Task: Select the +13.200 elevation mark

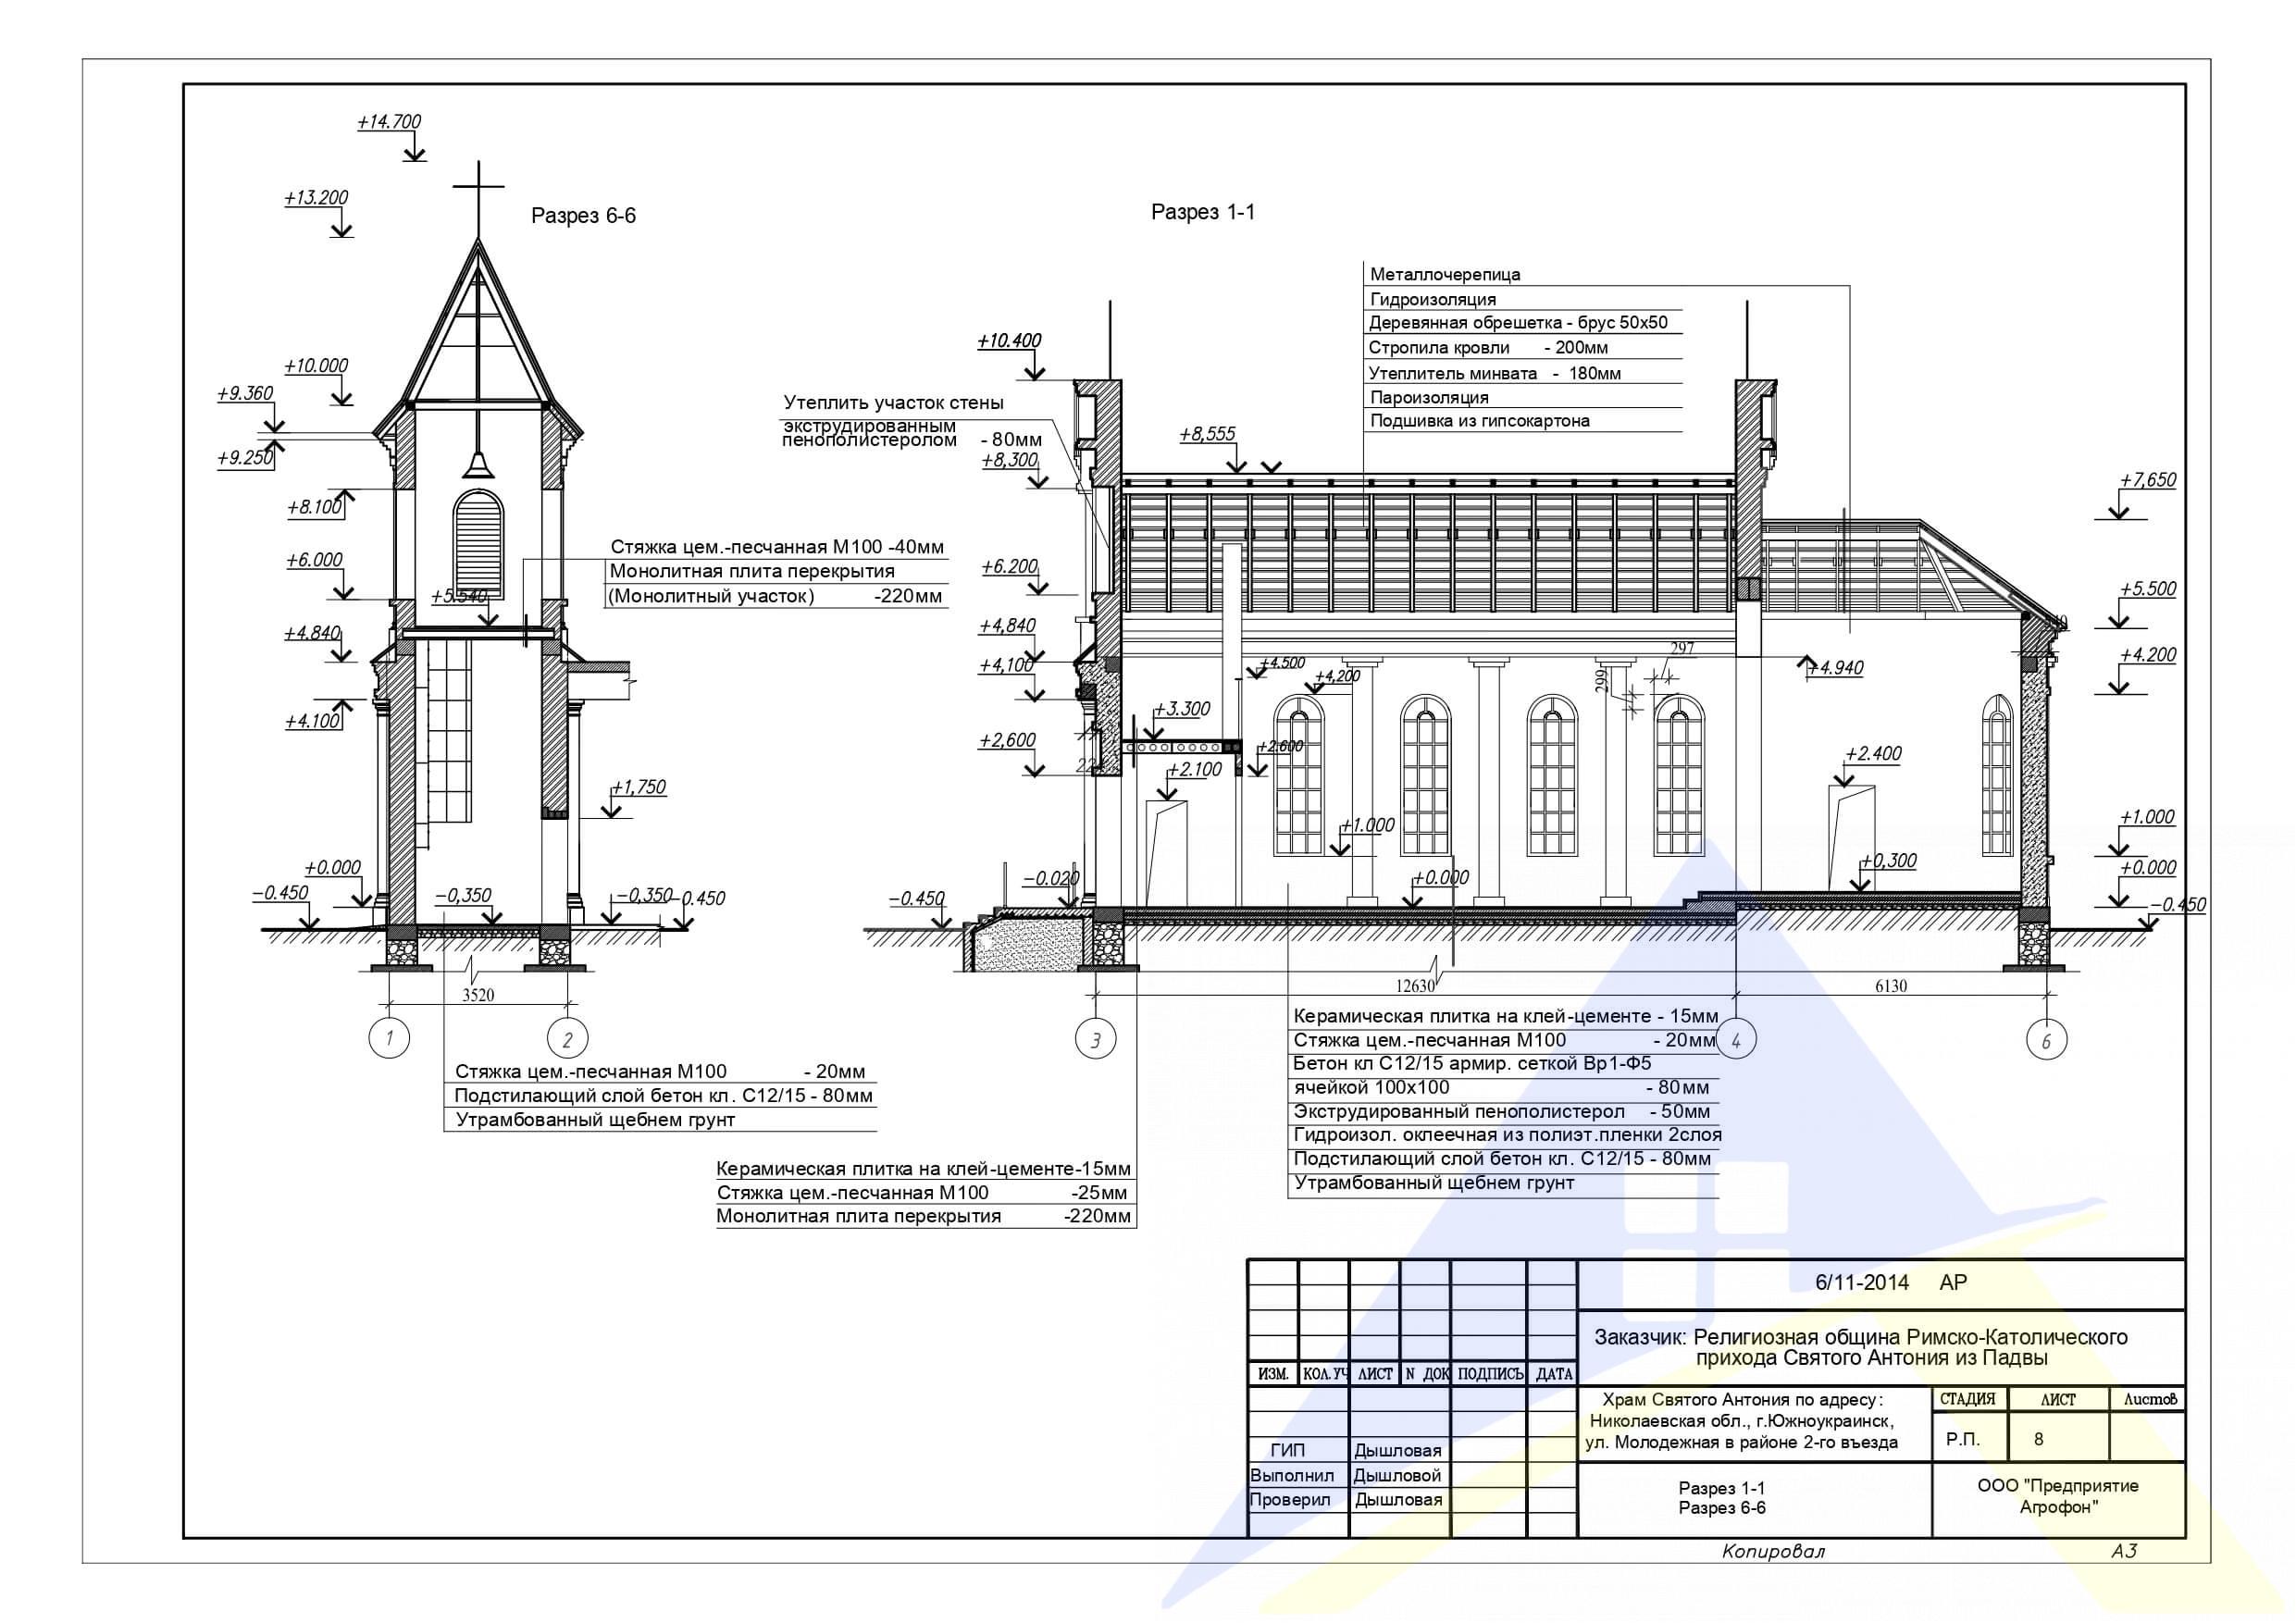Action: (316, 198)
